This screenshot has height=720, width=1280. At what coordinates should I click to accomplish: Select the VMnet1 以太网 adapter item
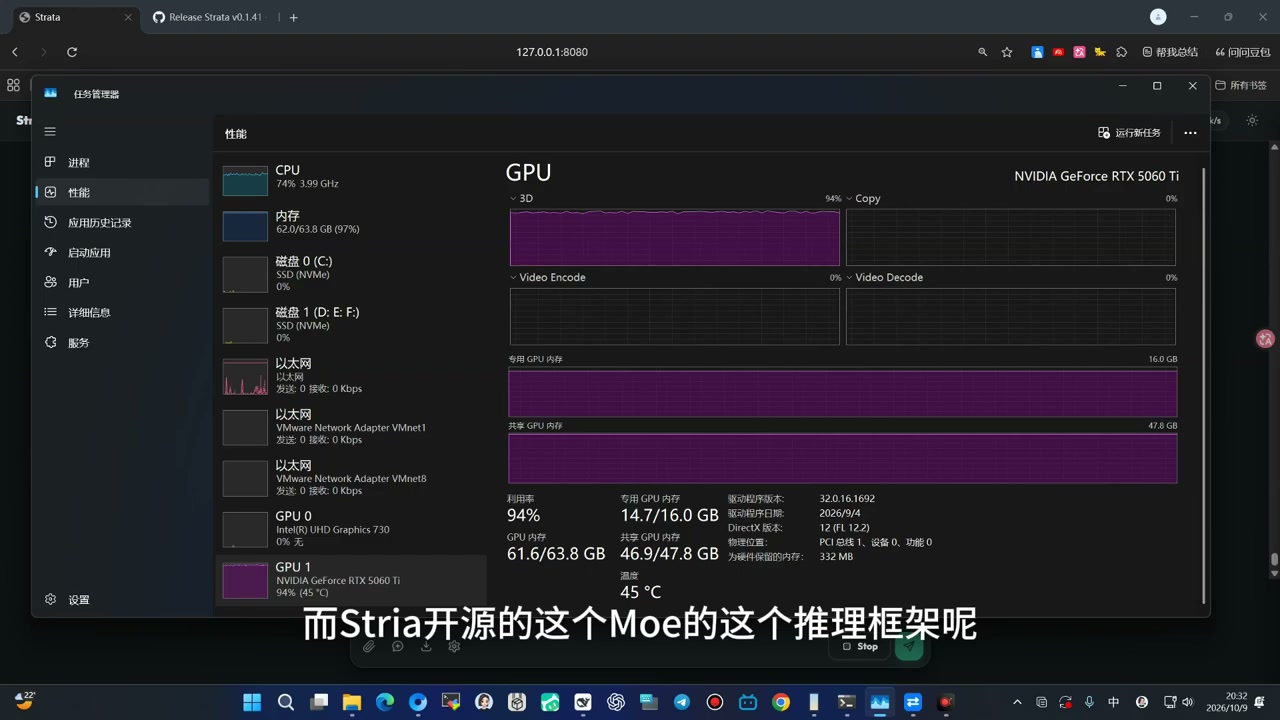pyautogui.click(x=351, y=427)
